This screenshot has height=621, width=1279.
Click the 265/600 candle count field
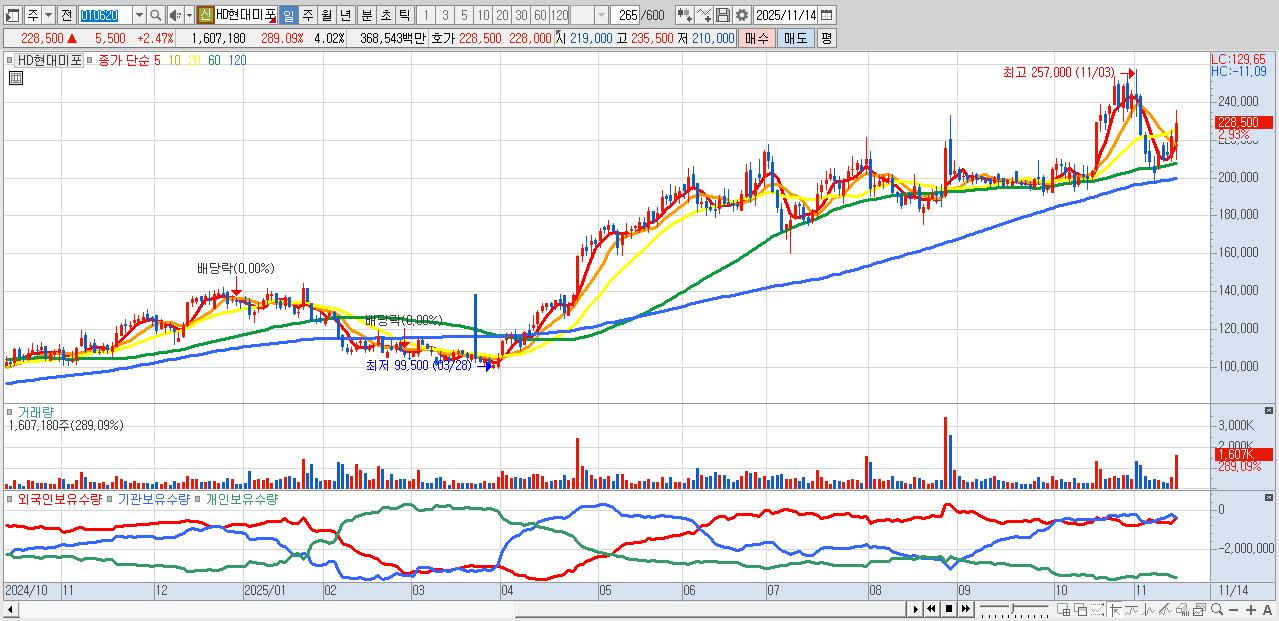pyautogui.click(x=625, y=15)
